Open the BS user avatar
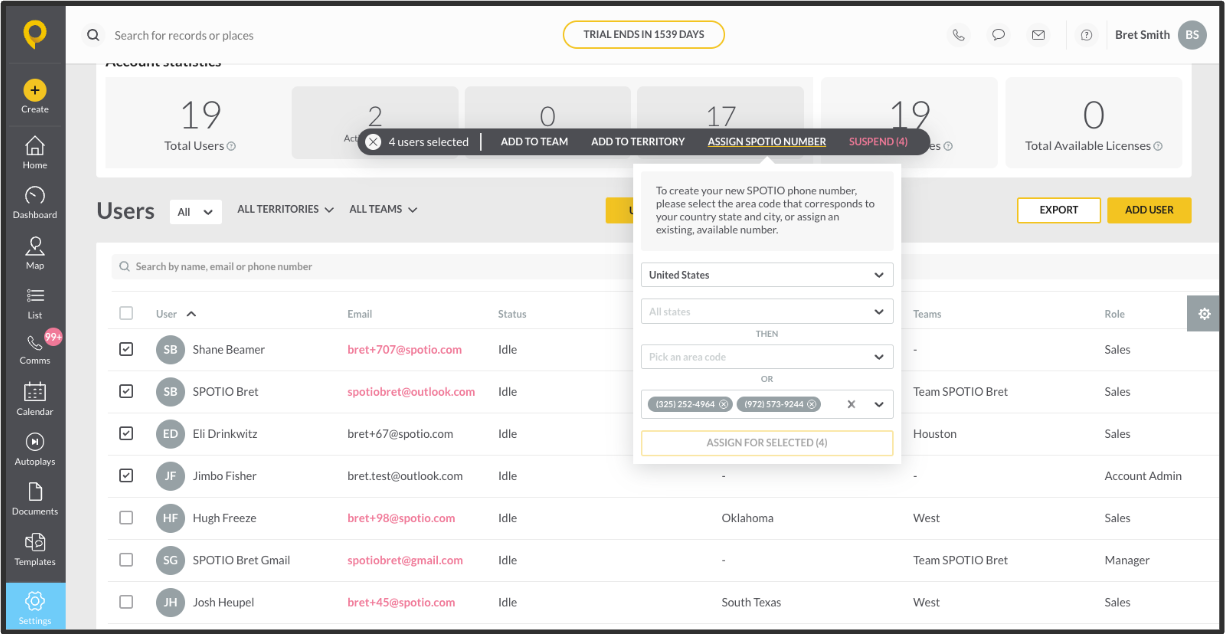 1192,35
